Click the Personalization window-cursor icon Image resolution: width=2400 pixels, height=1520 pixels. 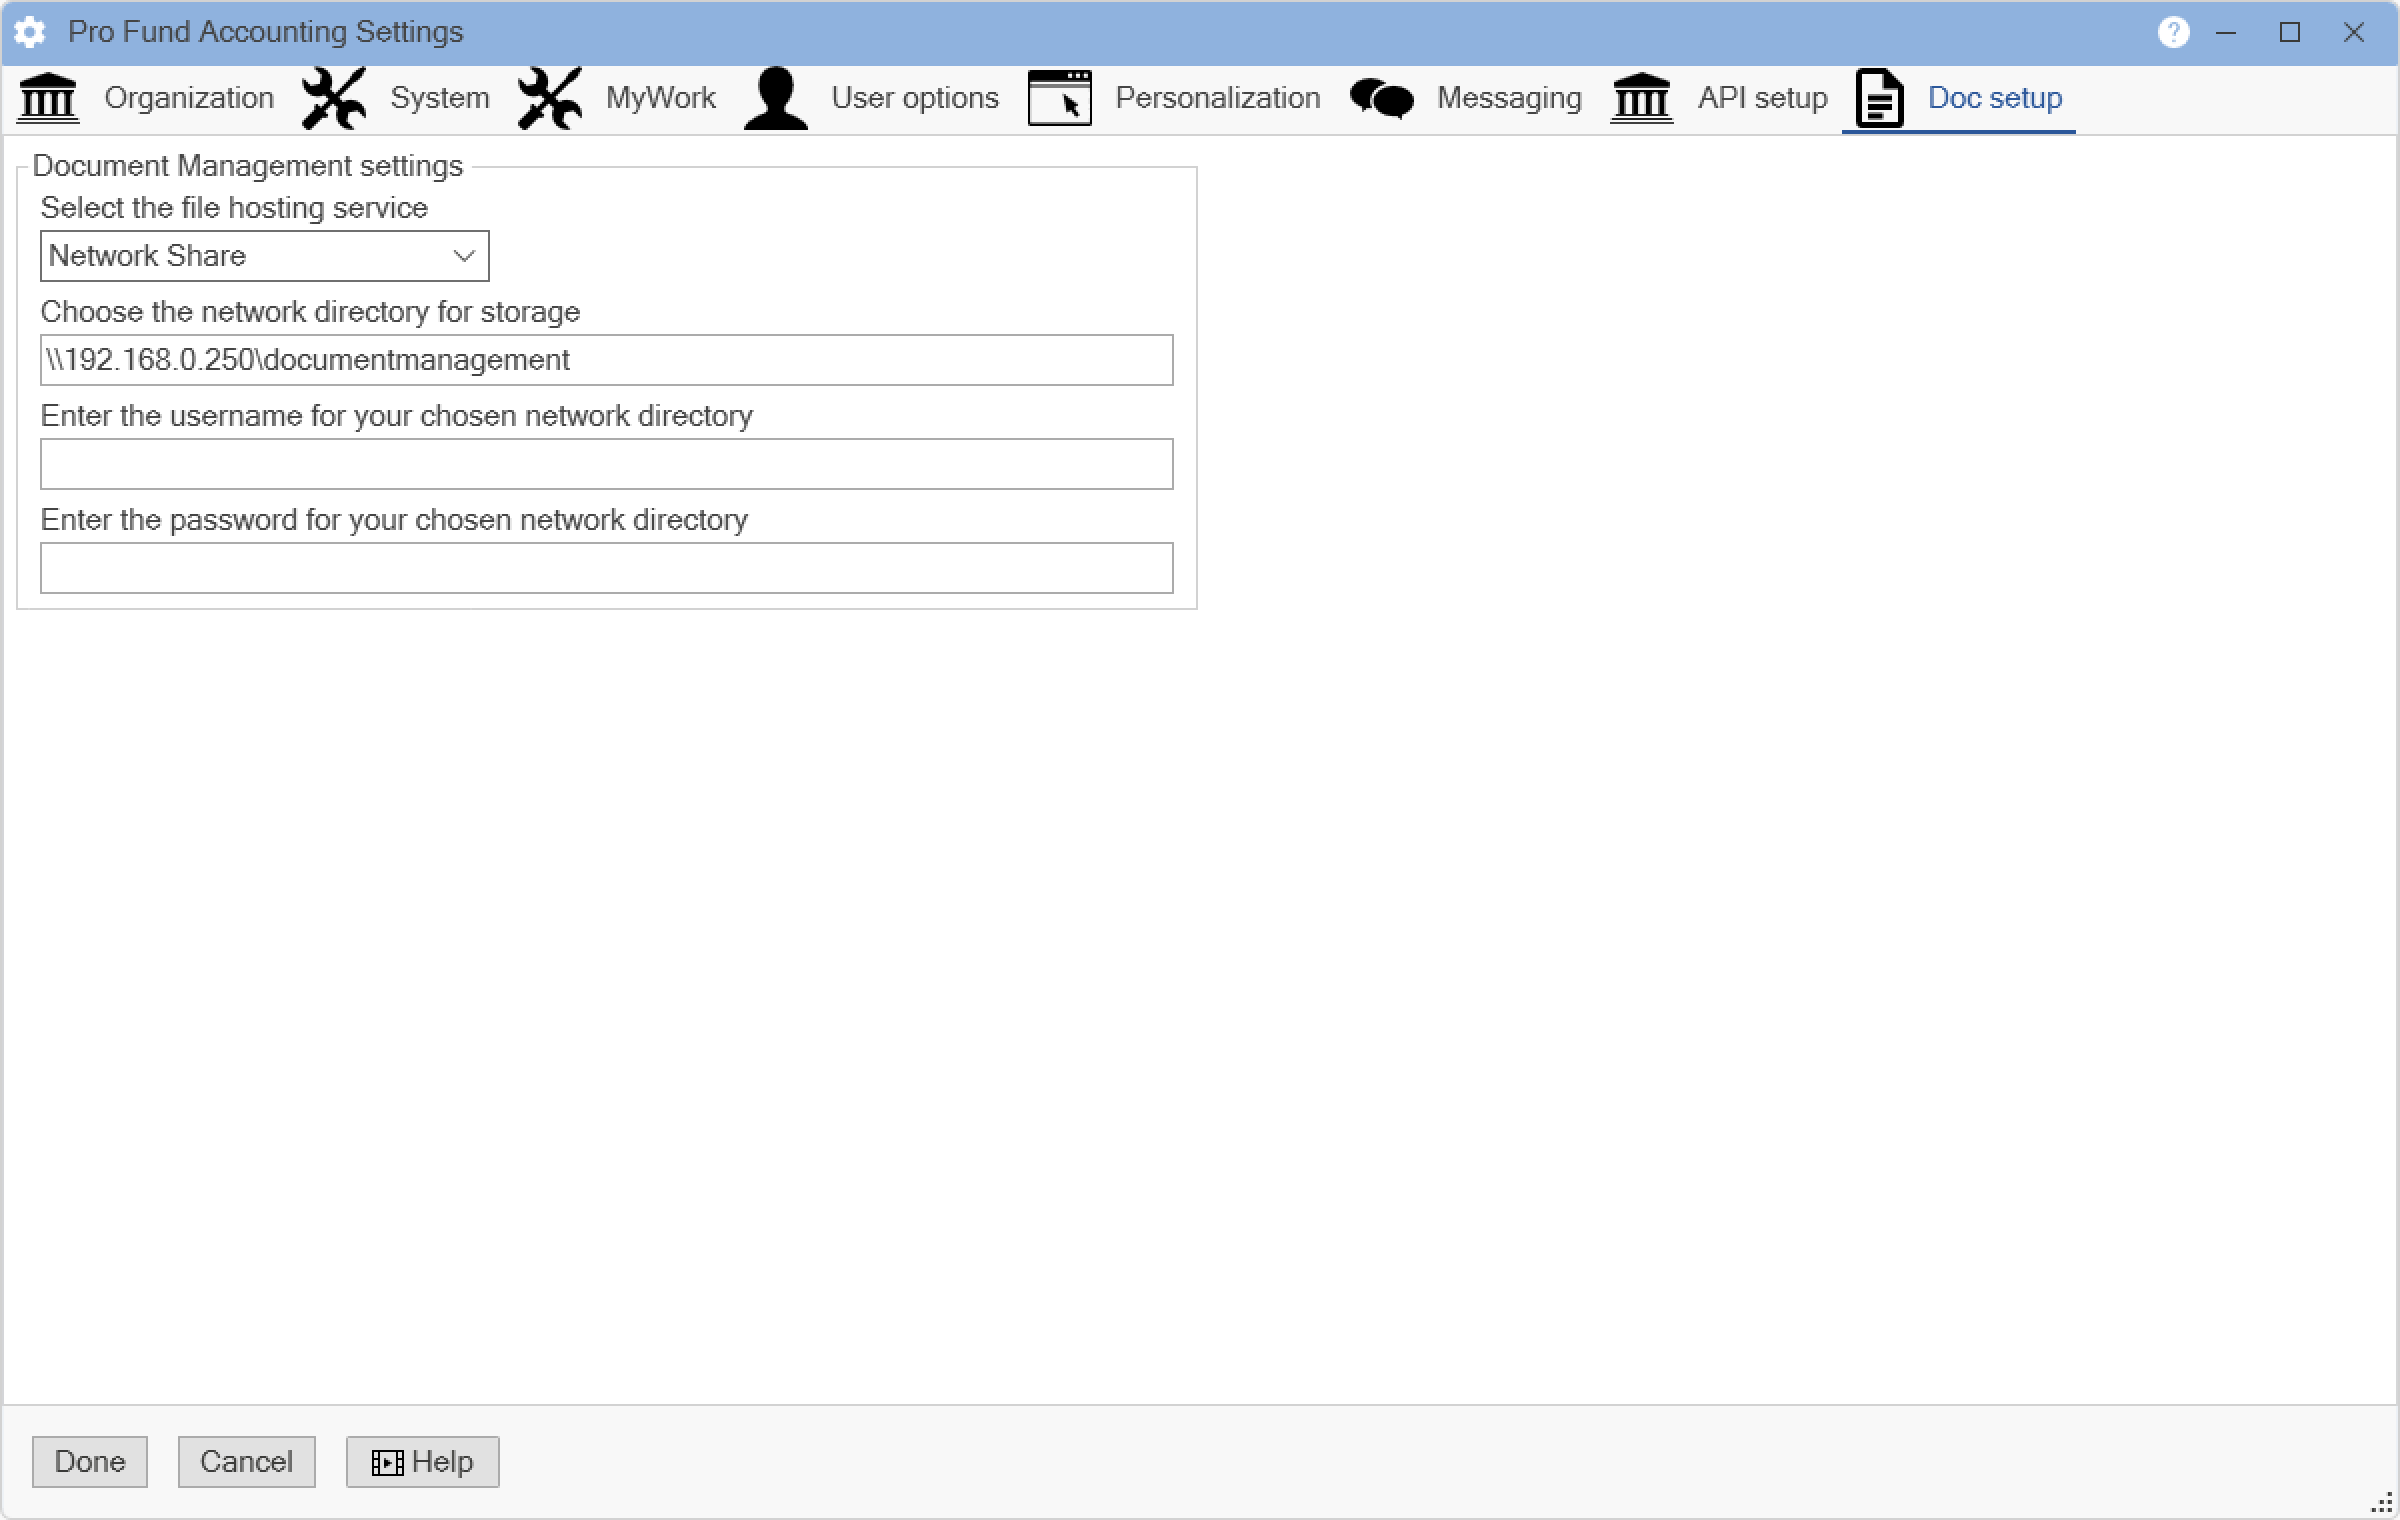(1059, 98)
